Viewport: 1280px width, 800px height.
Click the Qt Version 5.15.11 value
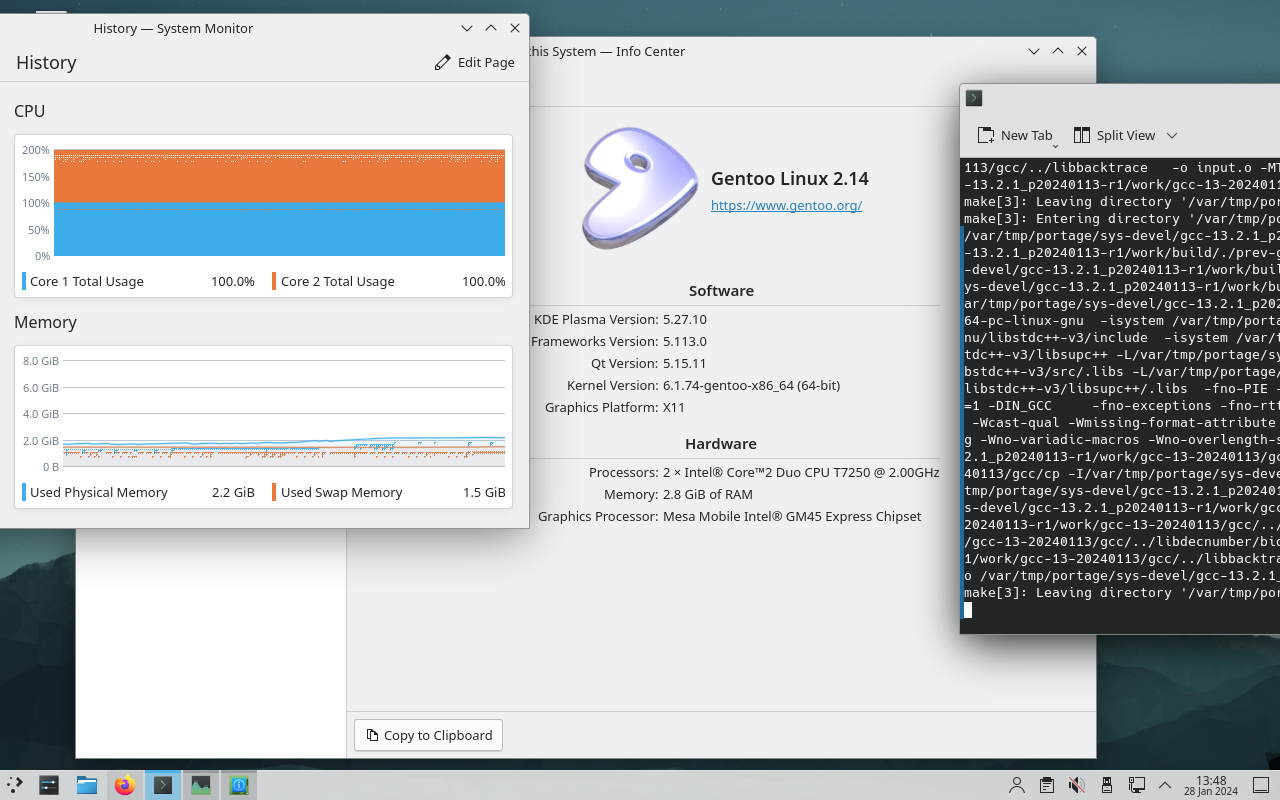[685, 363]
